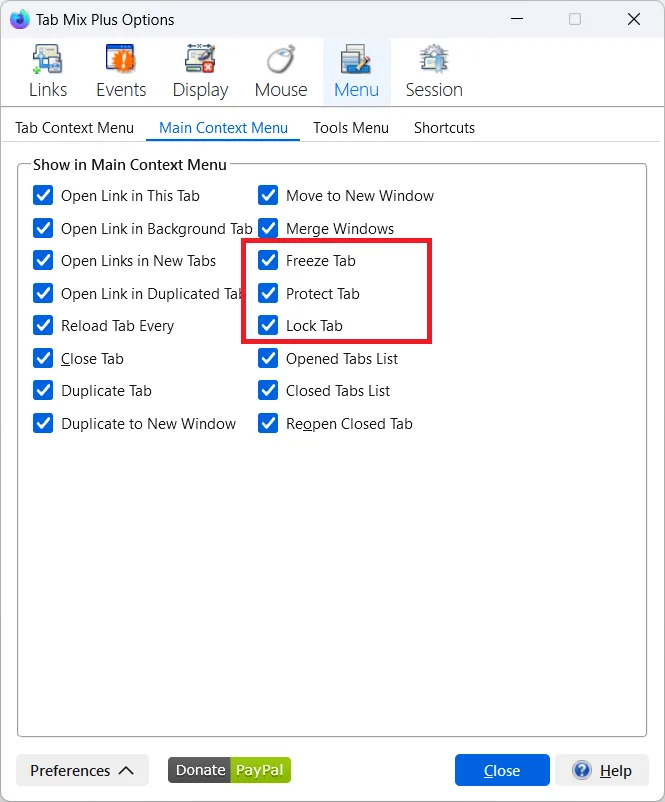Go to the Shortcuts tab
The width and height of the screenshot is (665, 802).
[x=444, y=128]
